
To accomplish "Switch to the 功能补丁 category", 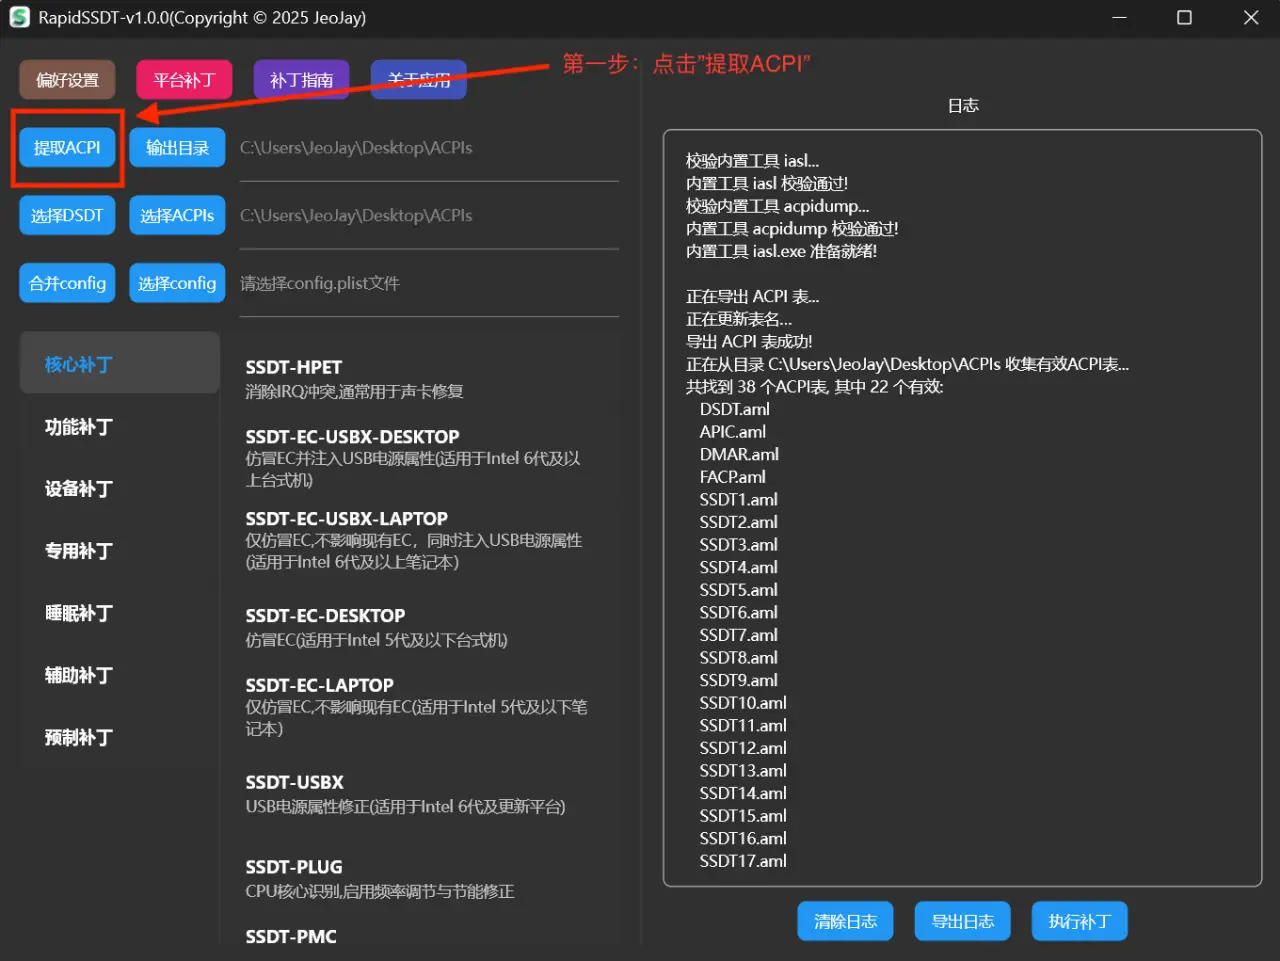I will 79,427.
